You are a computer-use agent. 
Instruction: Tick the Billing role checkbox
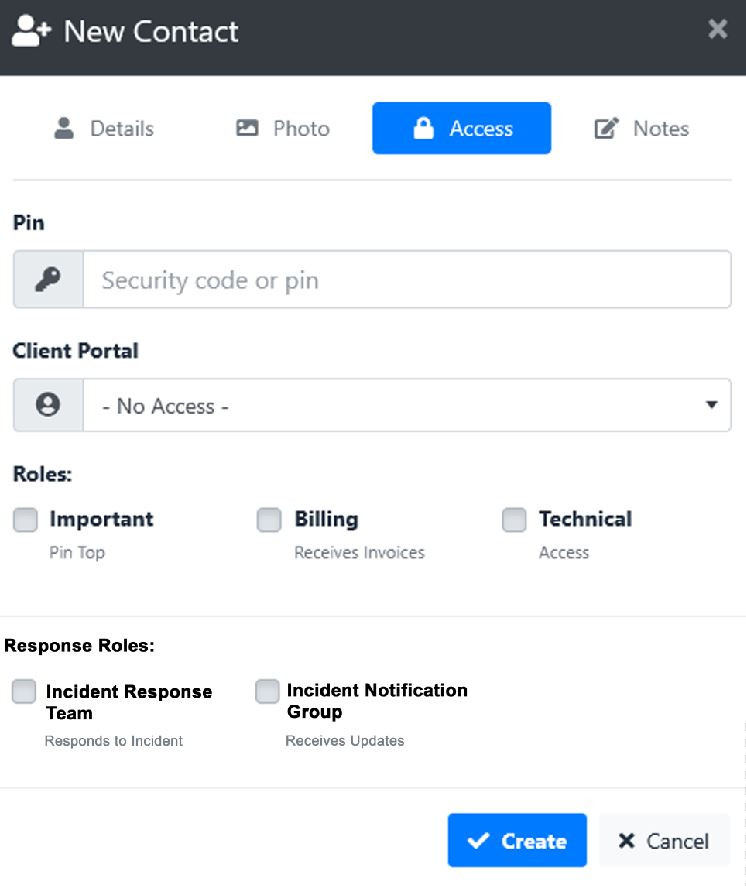[269, 519]
